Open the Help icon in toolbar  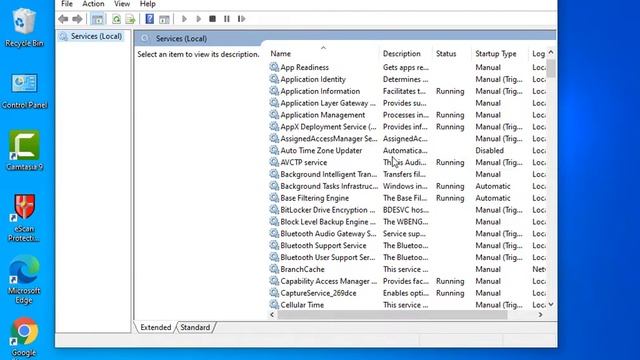pos(150,19)
